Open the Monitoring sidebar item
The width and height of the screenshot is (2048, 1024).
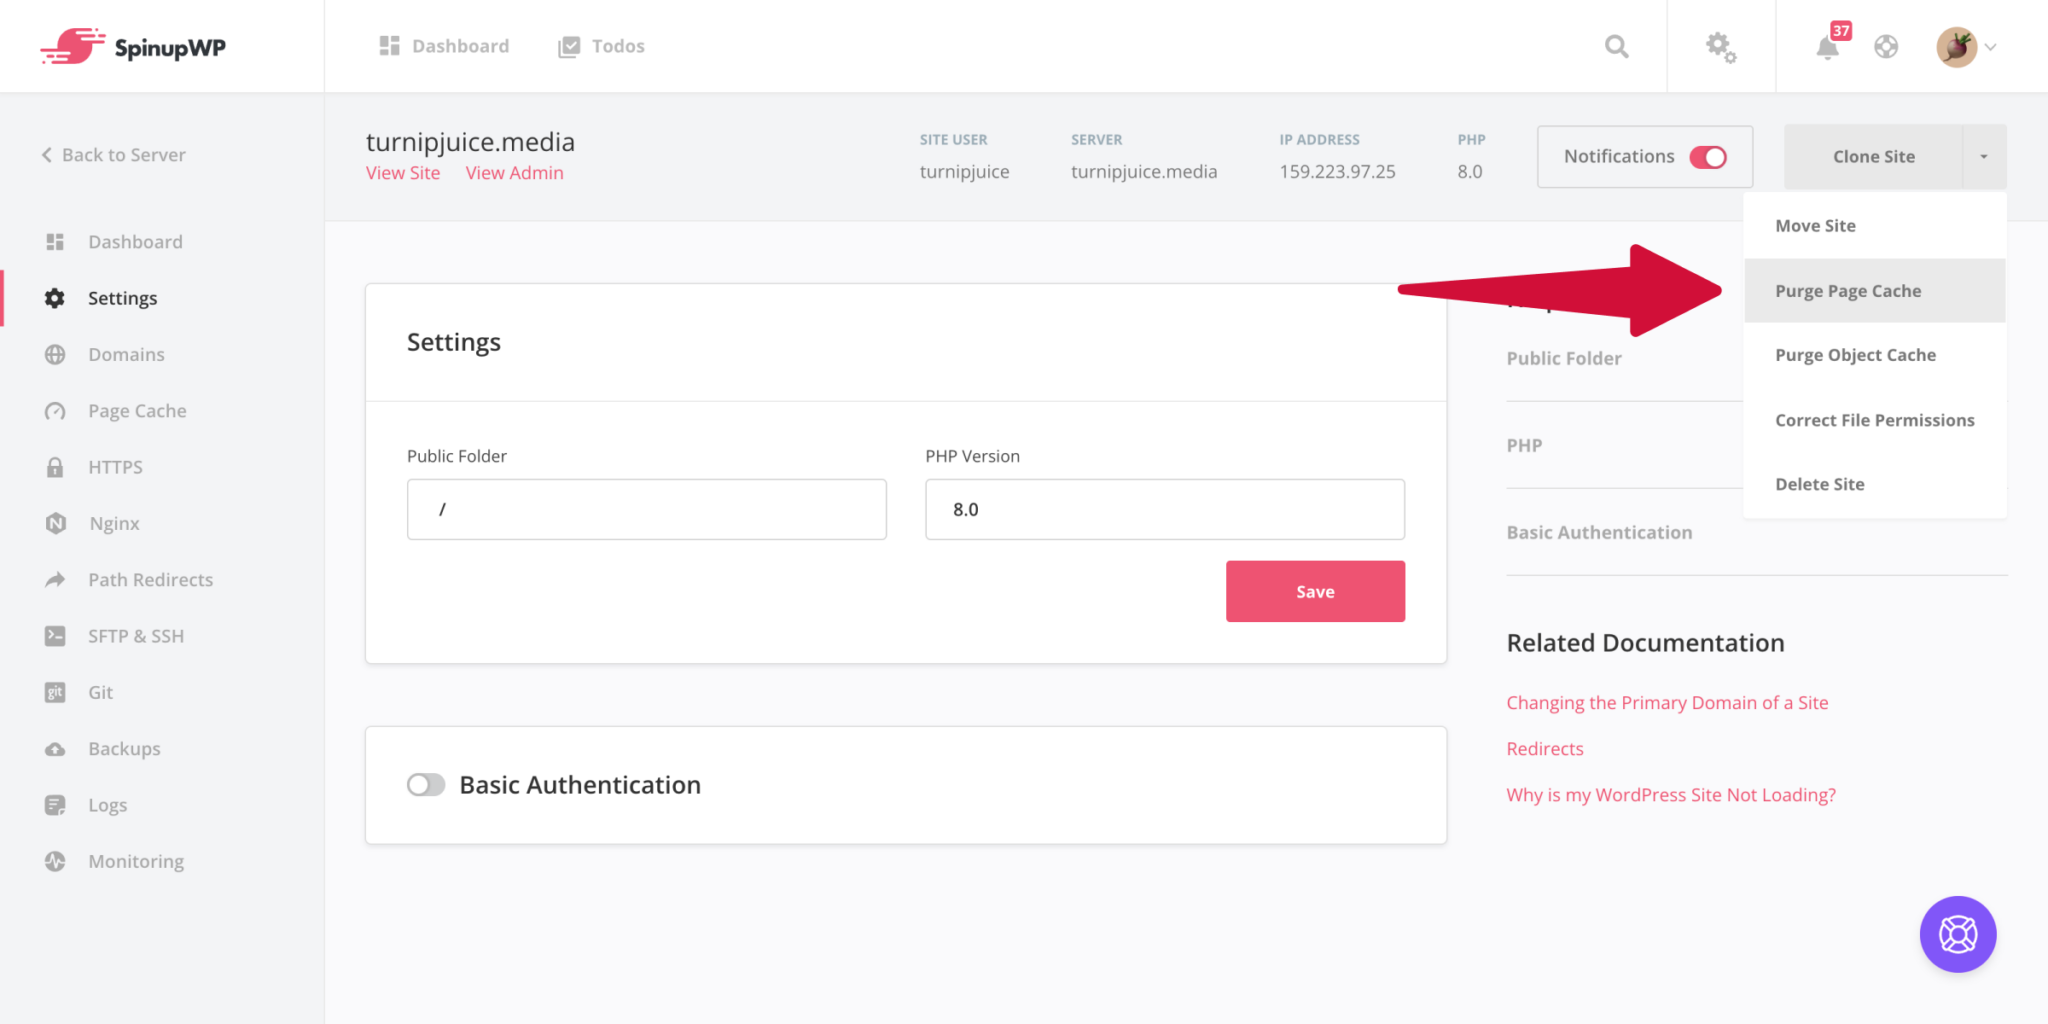point(136,862)
